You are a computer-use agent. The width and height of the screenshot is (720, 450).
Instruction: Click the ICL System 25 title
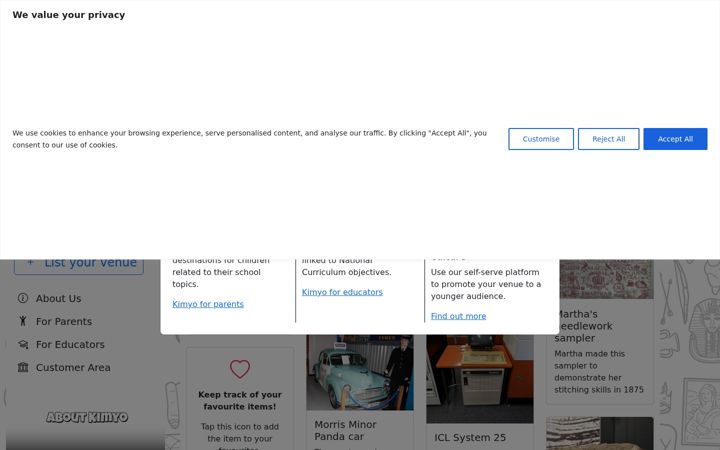470,438
